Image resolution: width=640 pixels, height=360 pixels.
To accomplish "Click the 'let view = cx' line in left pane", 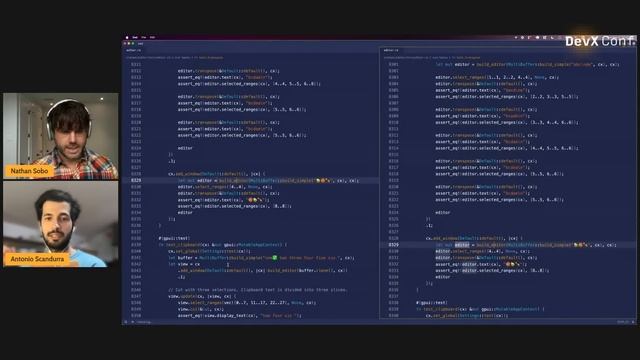I will [184, 264].
